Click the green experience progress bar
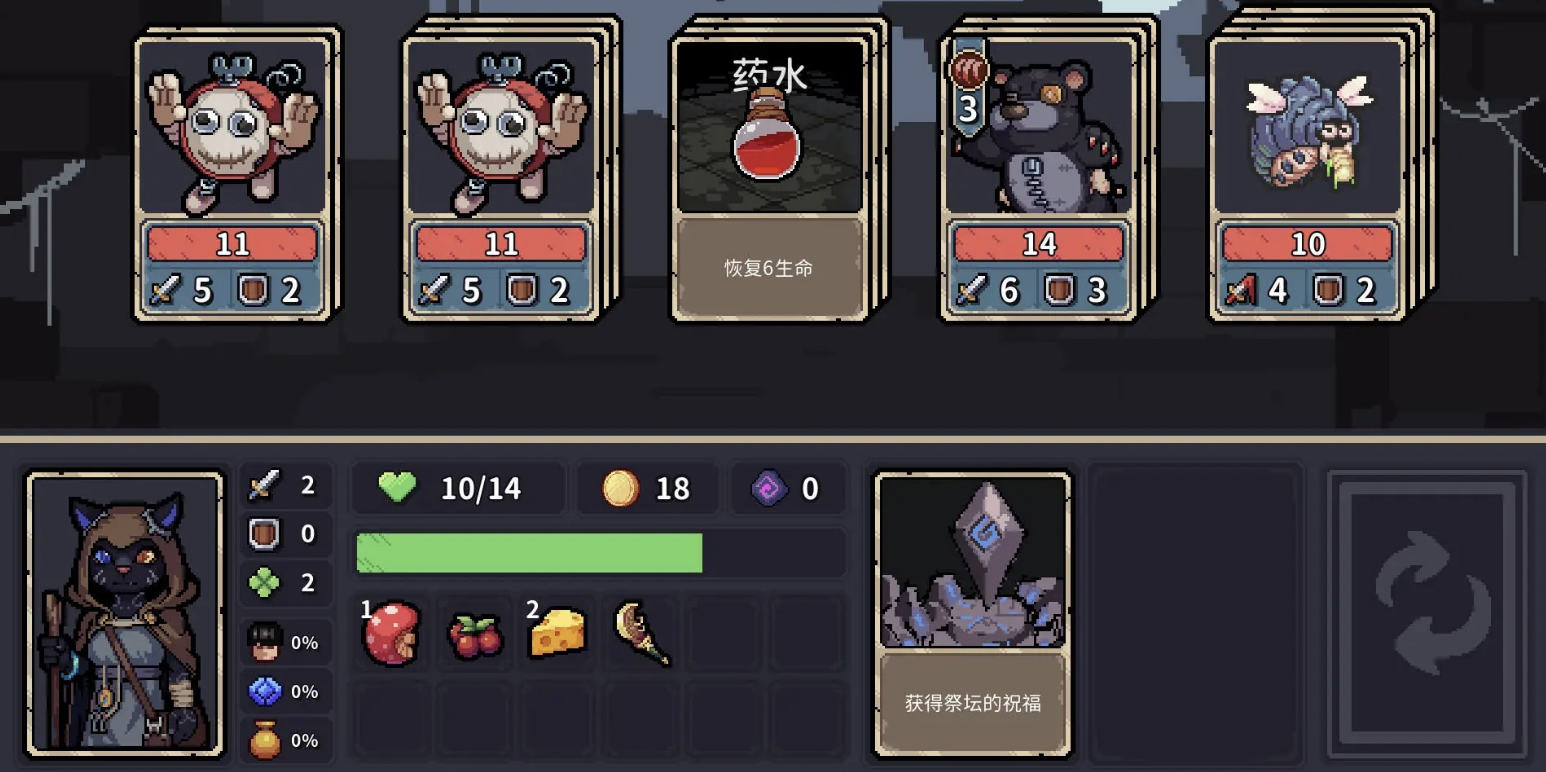This screenshot has height=772, width=1546. coord(600,553)
